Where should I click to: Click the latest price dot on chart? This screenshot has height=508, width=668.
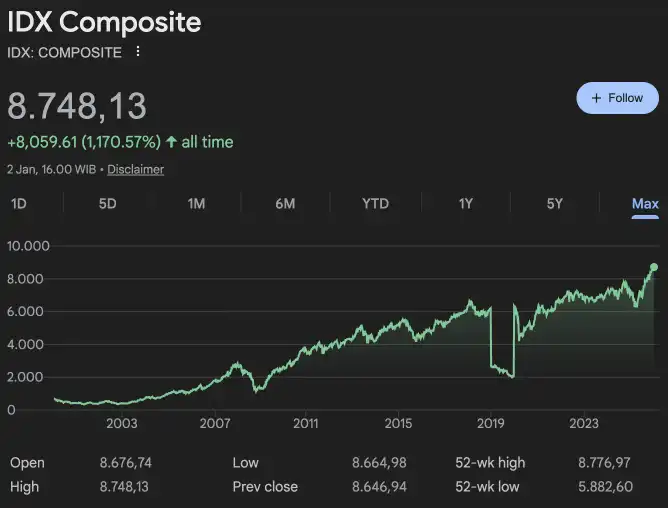tap(654, 267)
